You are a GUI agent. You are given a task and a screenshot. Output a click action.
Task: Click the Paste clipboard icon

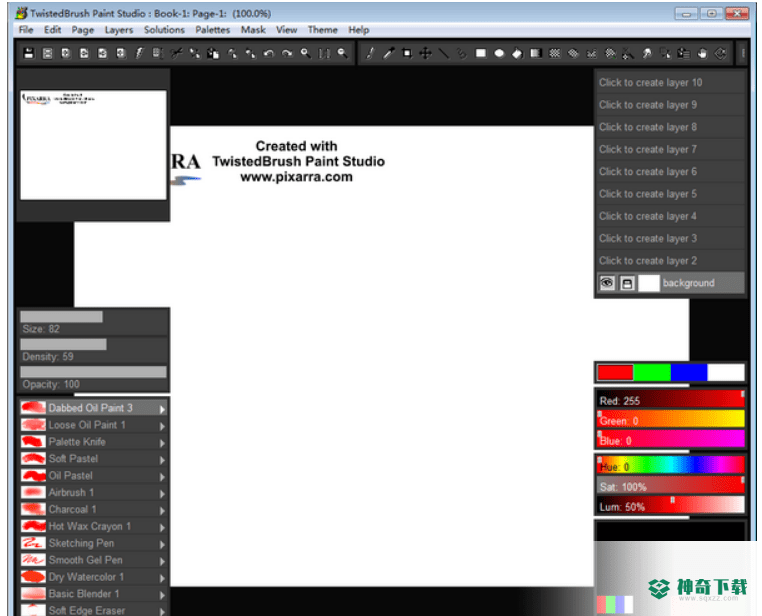(x=213, y=53)
